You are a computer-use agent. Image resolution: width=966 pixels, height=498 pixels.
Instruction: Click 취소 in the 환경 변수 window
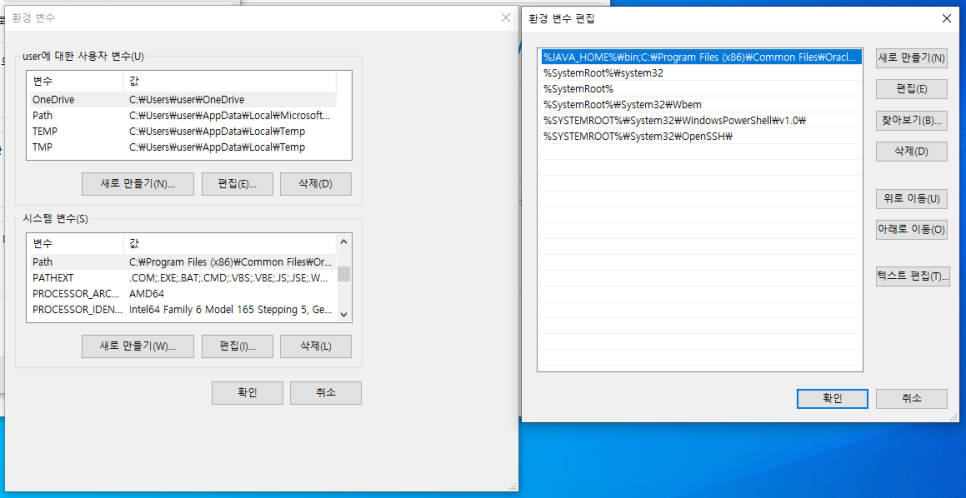325,393
